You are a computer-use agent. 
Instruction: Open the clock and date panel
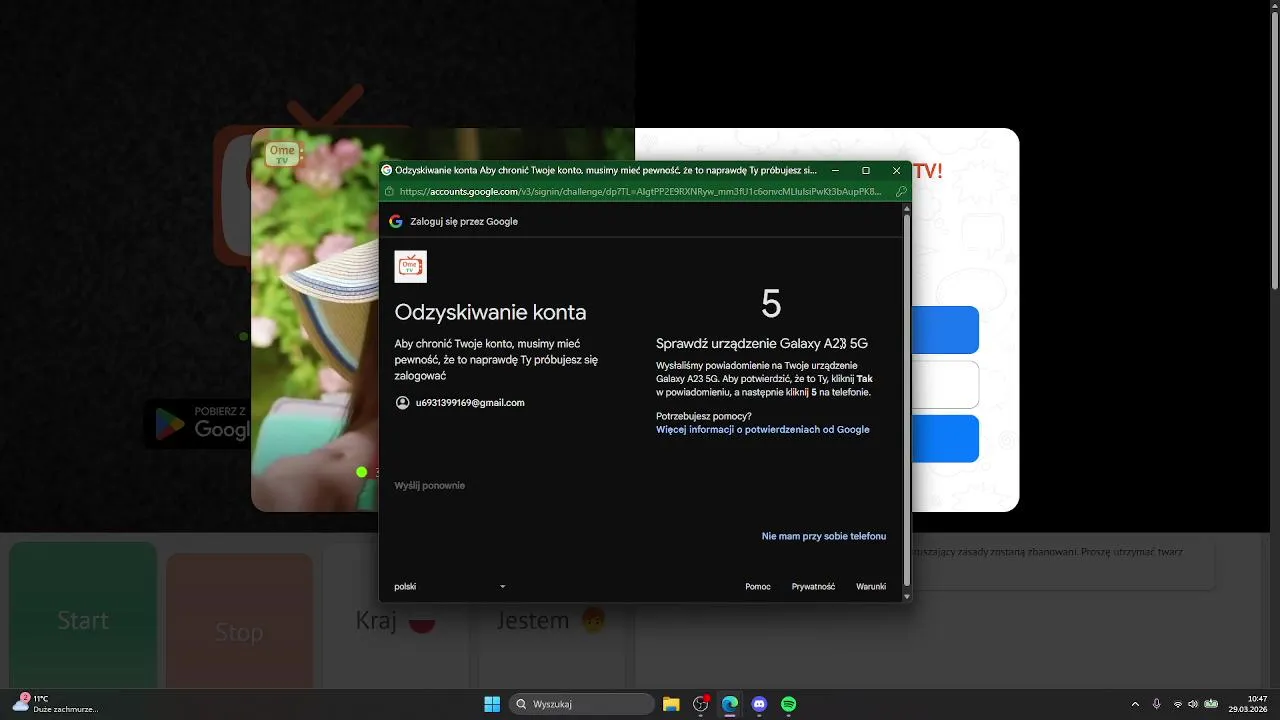[x=1250, y=704]
